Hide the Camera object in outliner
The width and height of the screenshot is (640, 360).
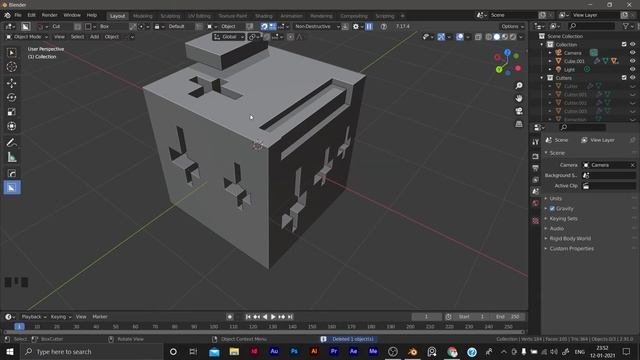[632, 53]
